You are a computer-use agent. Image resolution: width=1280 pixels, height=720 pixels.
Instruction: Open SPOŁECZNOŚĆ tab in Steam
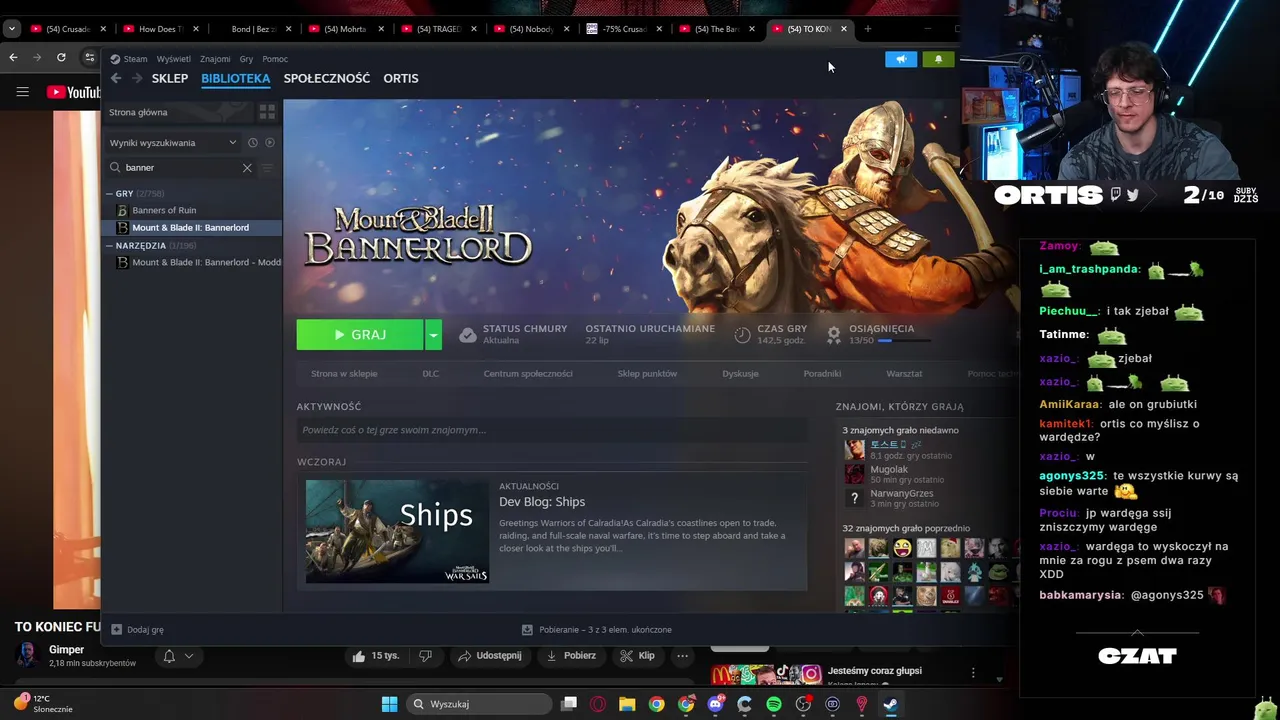click(x=326, y=78)
